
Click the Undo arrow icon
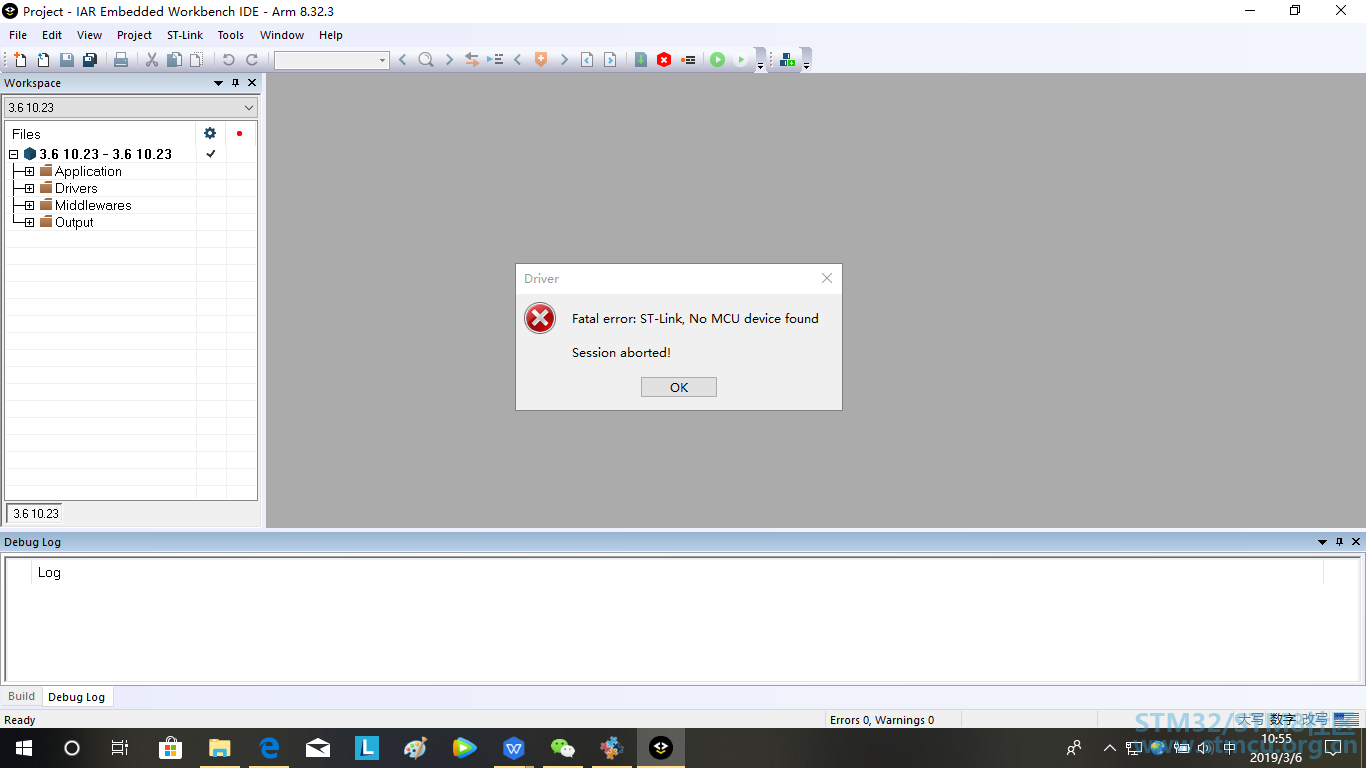[228, 60]
